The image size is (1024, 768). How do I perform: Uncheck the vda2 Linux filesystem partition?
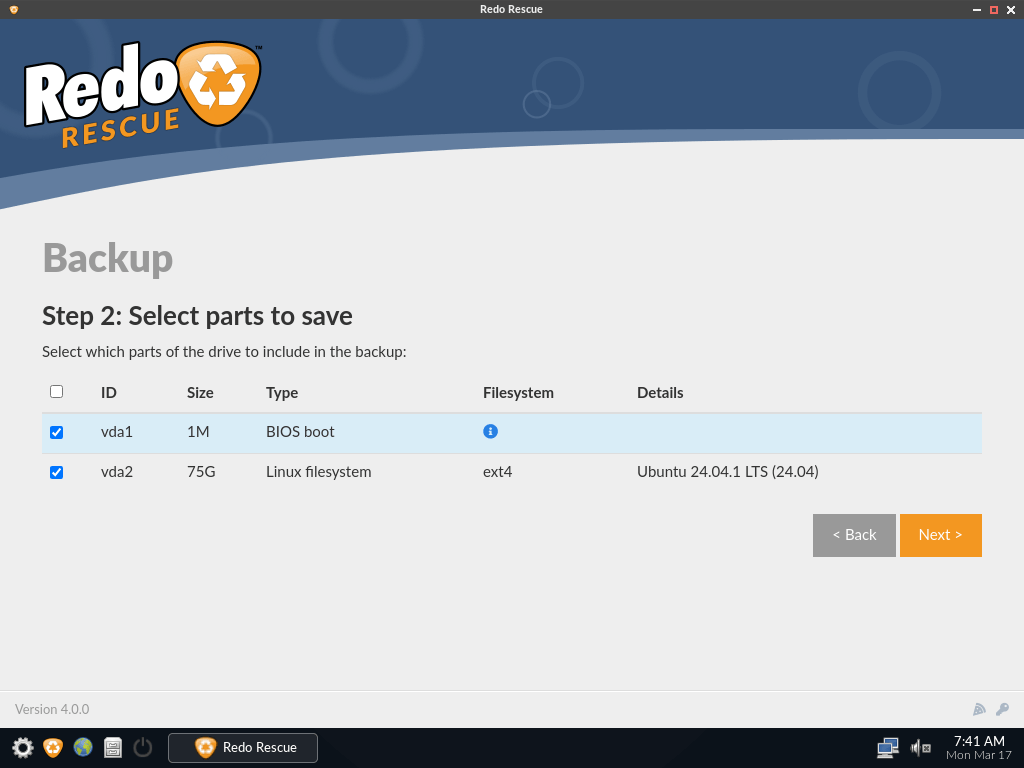pos(57,472)
